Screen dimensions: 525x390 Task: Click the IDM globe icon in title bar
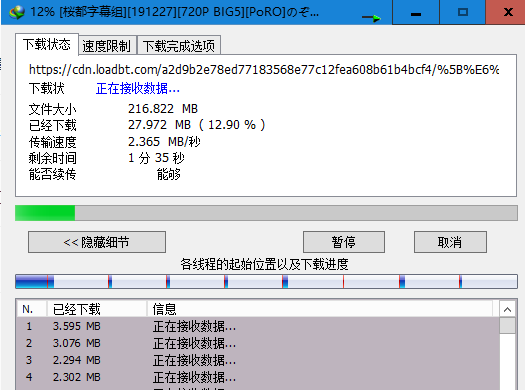pos(17,12)
